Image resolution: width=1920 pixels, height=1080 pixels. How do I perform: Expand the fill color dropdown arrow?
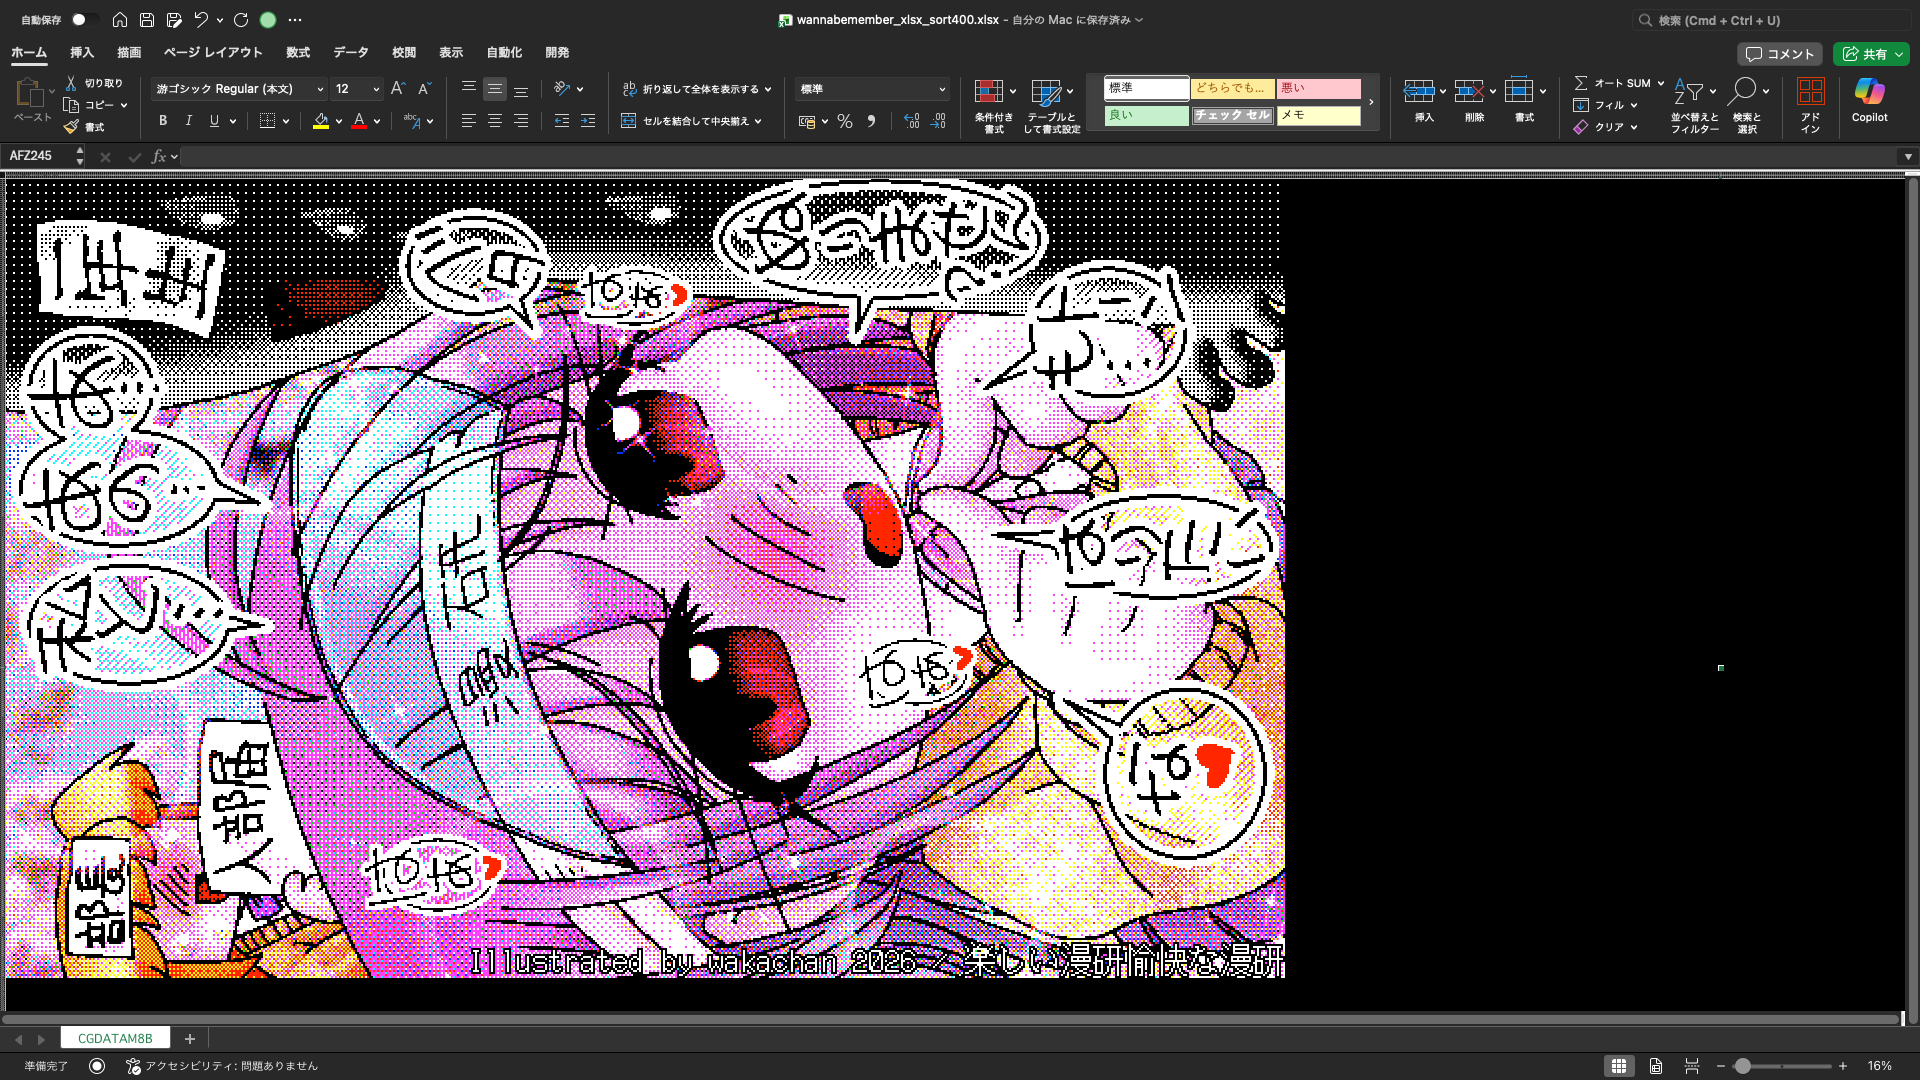point(338,121)
